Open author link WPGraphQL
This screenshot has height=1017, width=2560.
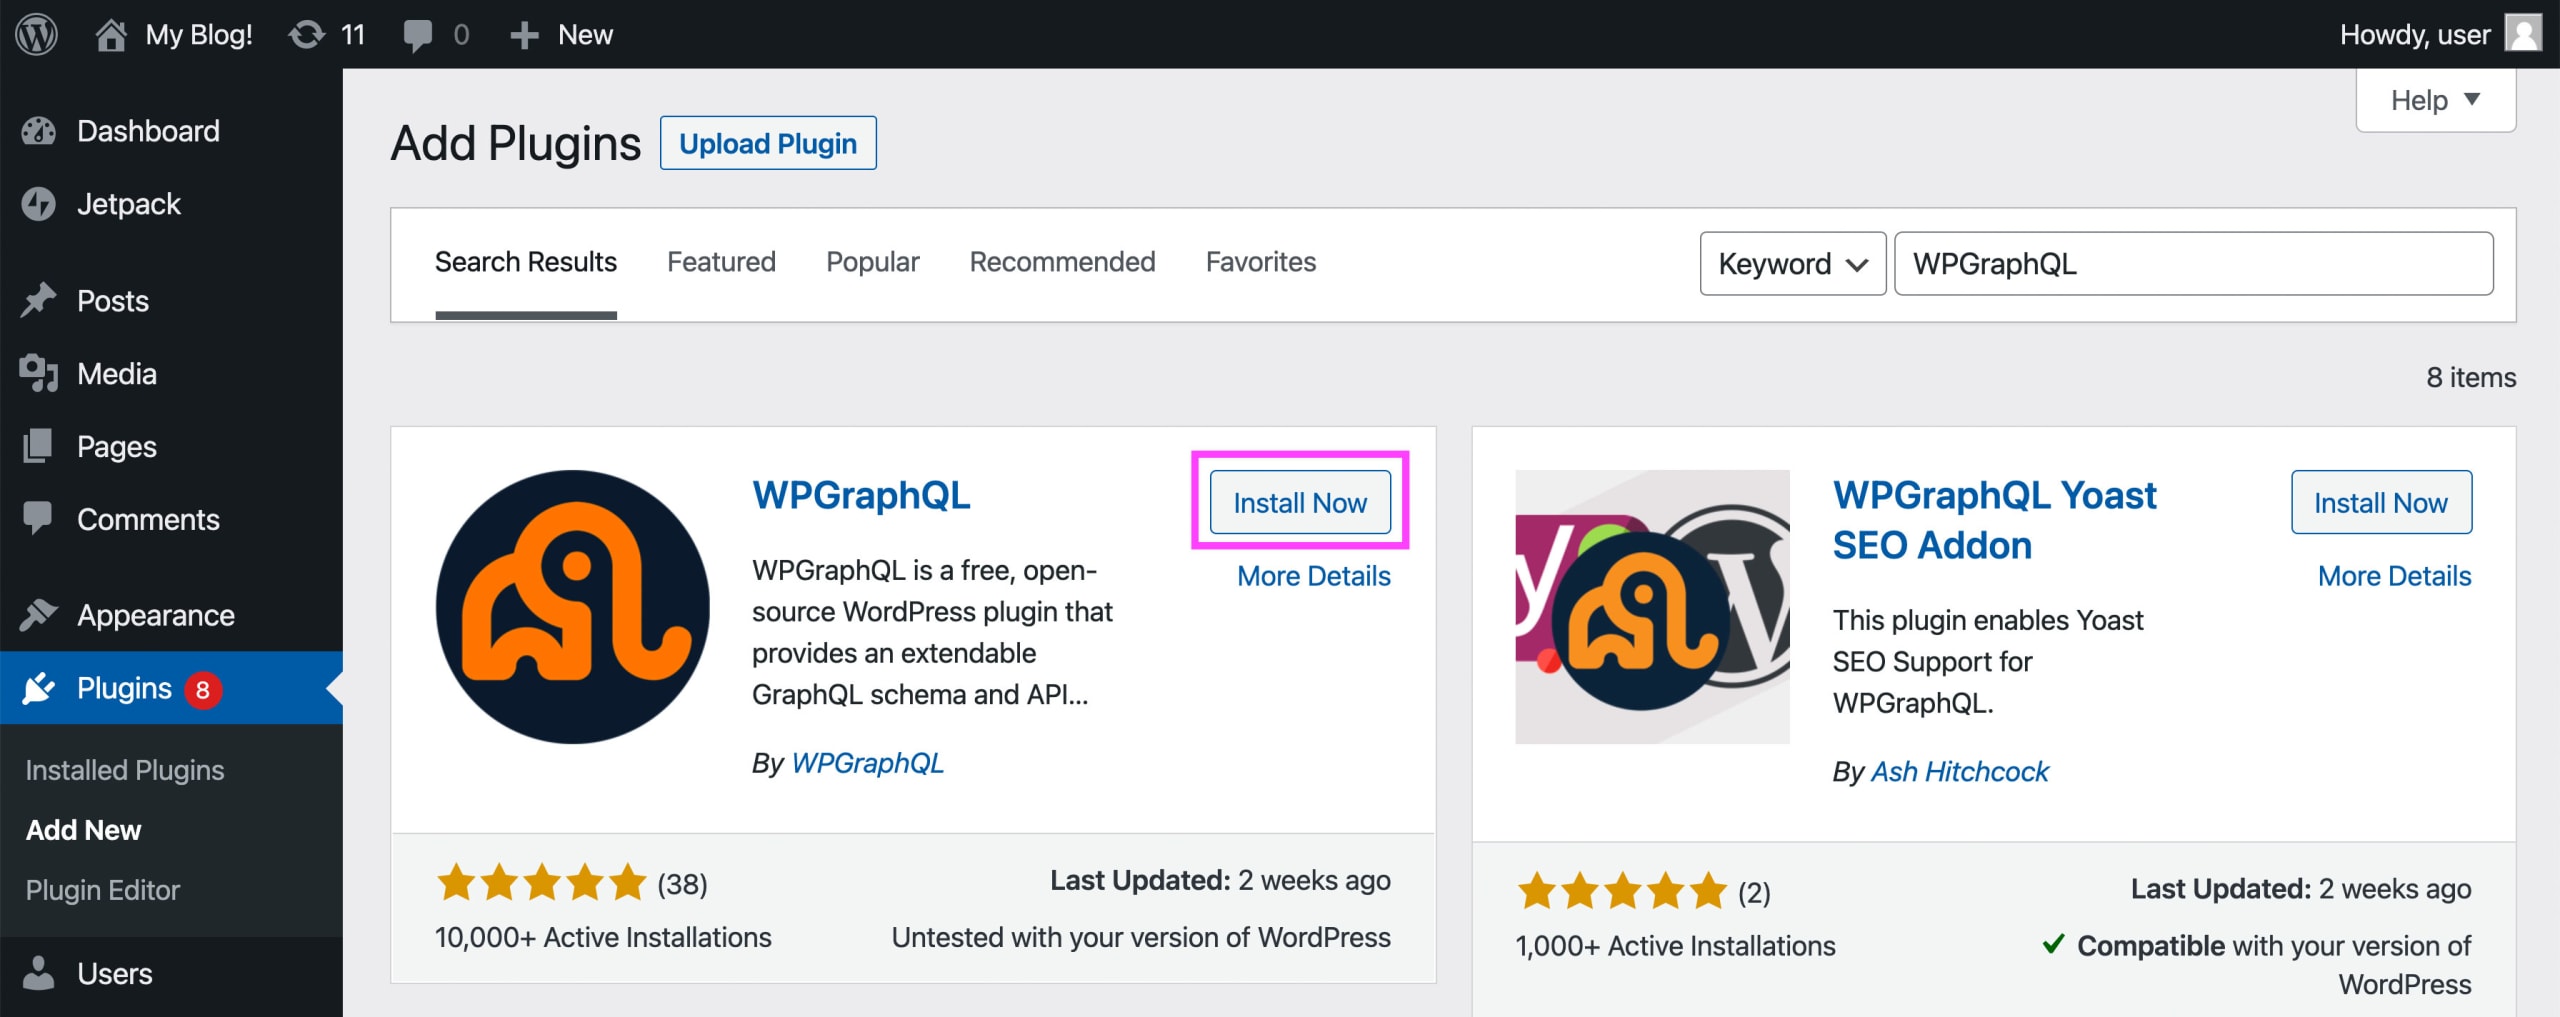click(867, 763)
